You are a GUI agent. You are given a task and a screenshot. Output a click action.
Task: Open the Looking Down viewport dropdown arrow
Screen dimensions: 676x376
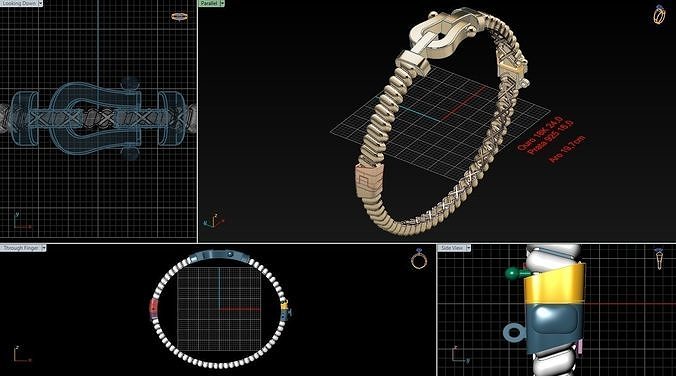pyautogui.click(x=41, y=3)
